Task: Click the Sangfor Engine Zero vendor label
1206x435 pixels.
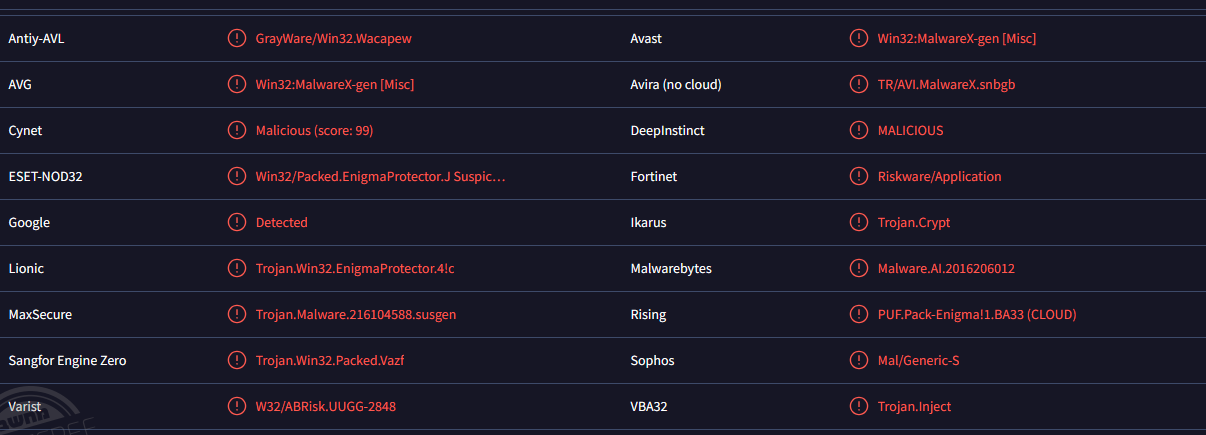Action: tap(67, 361)
